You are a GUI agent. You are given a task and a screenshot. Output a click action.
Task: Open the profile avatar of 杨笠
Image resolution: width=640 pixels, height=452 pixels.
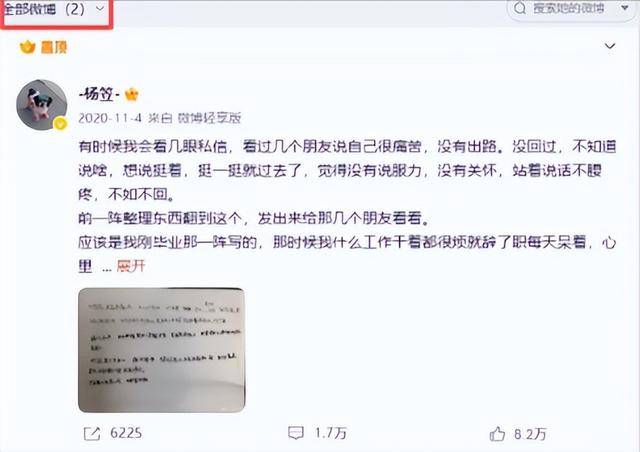(41, 105)
